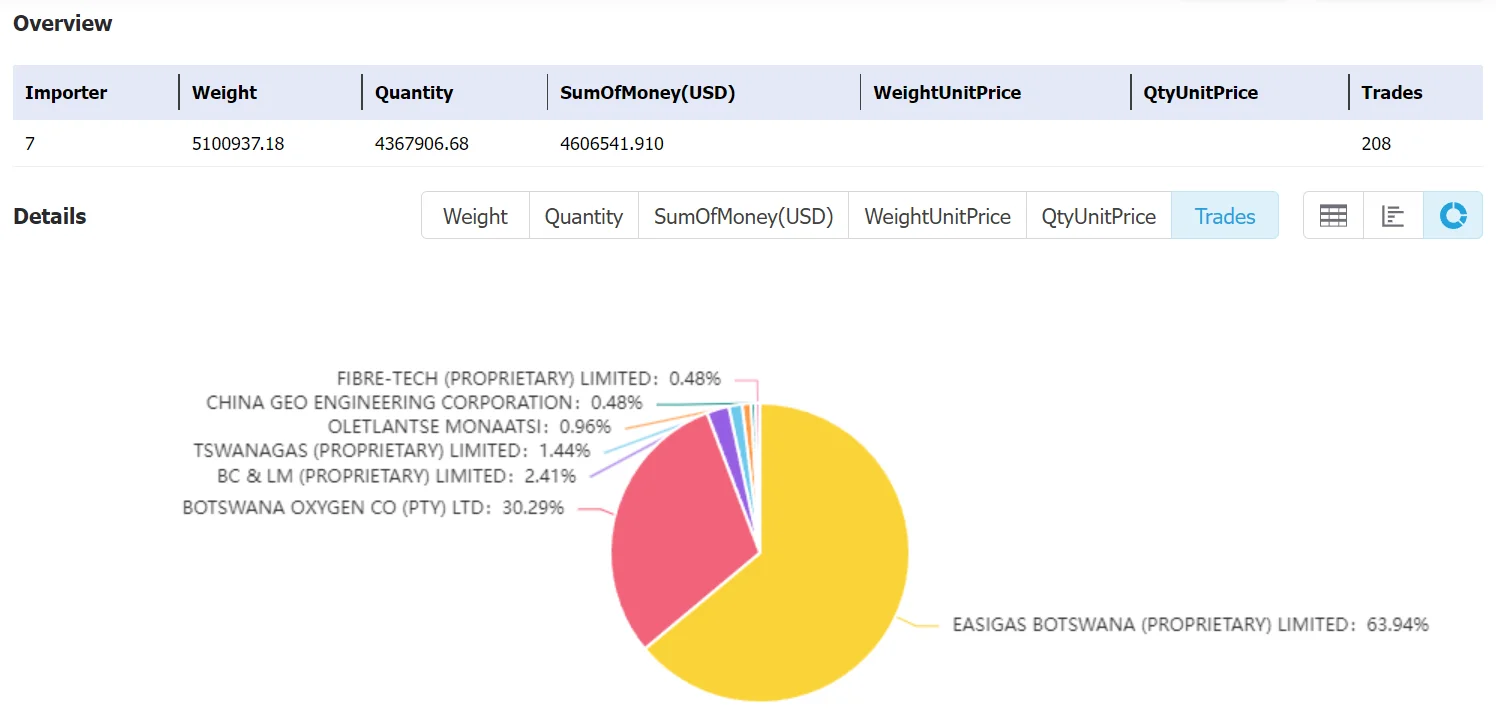
Task: Click the Overview heading
Action: [x=63, y=23]
